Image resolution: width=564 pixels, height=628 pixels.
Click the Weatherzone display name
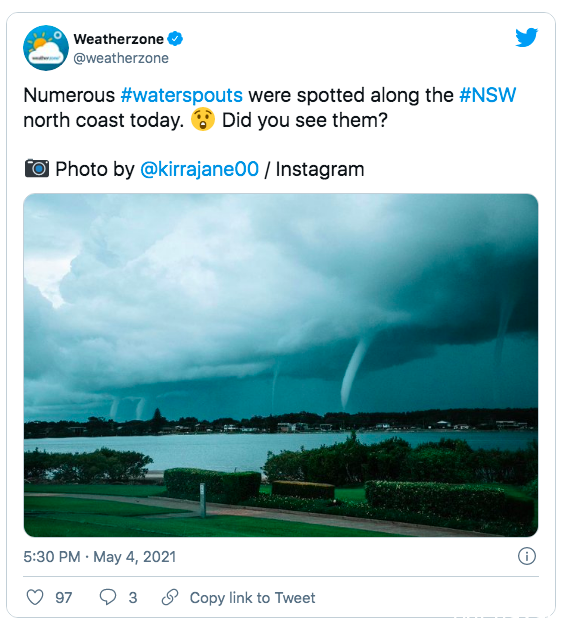(119, 39)
